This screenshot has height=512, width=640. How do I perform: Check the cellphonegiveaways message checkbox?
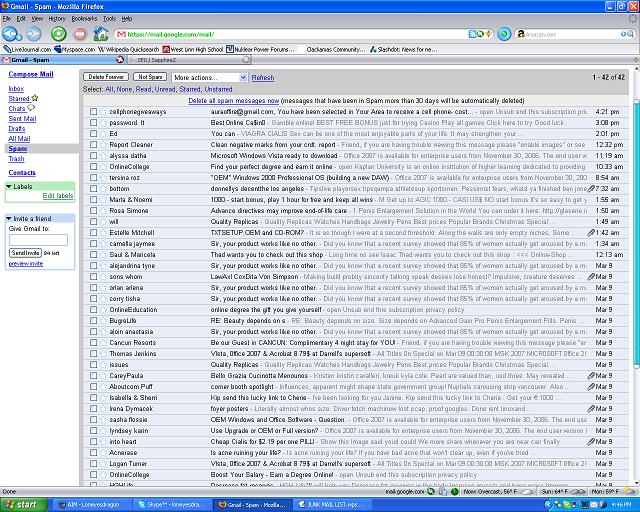pyautogui.click(x=93, y=111)
